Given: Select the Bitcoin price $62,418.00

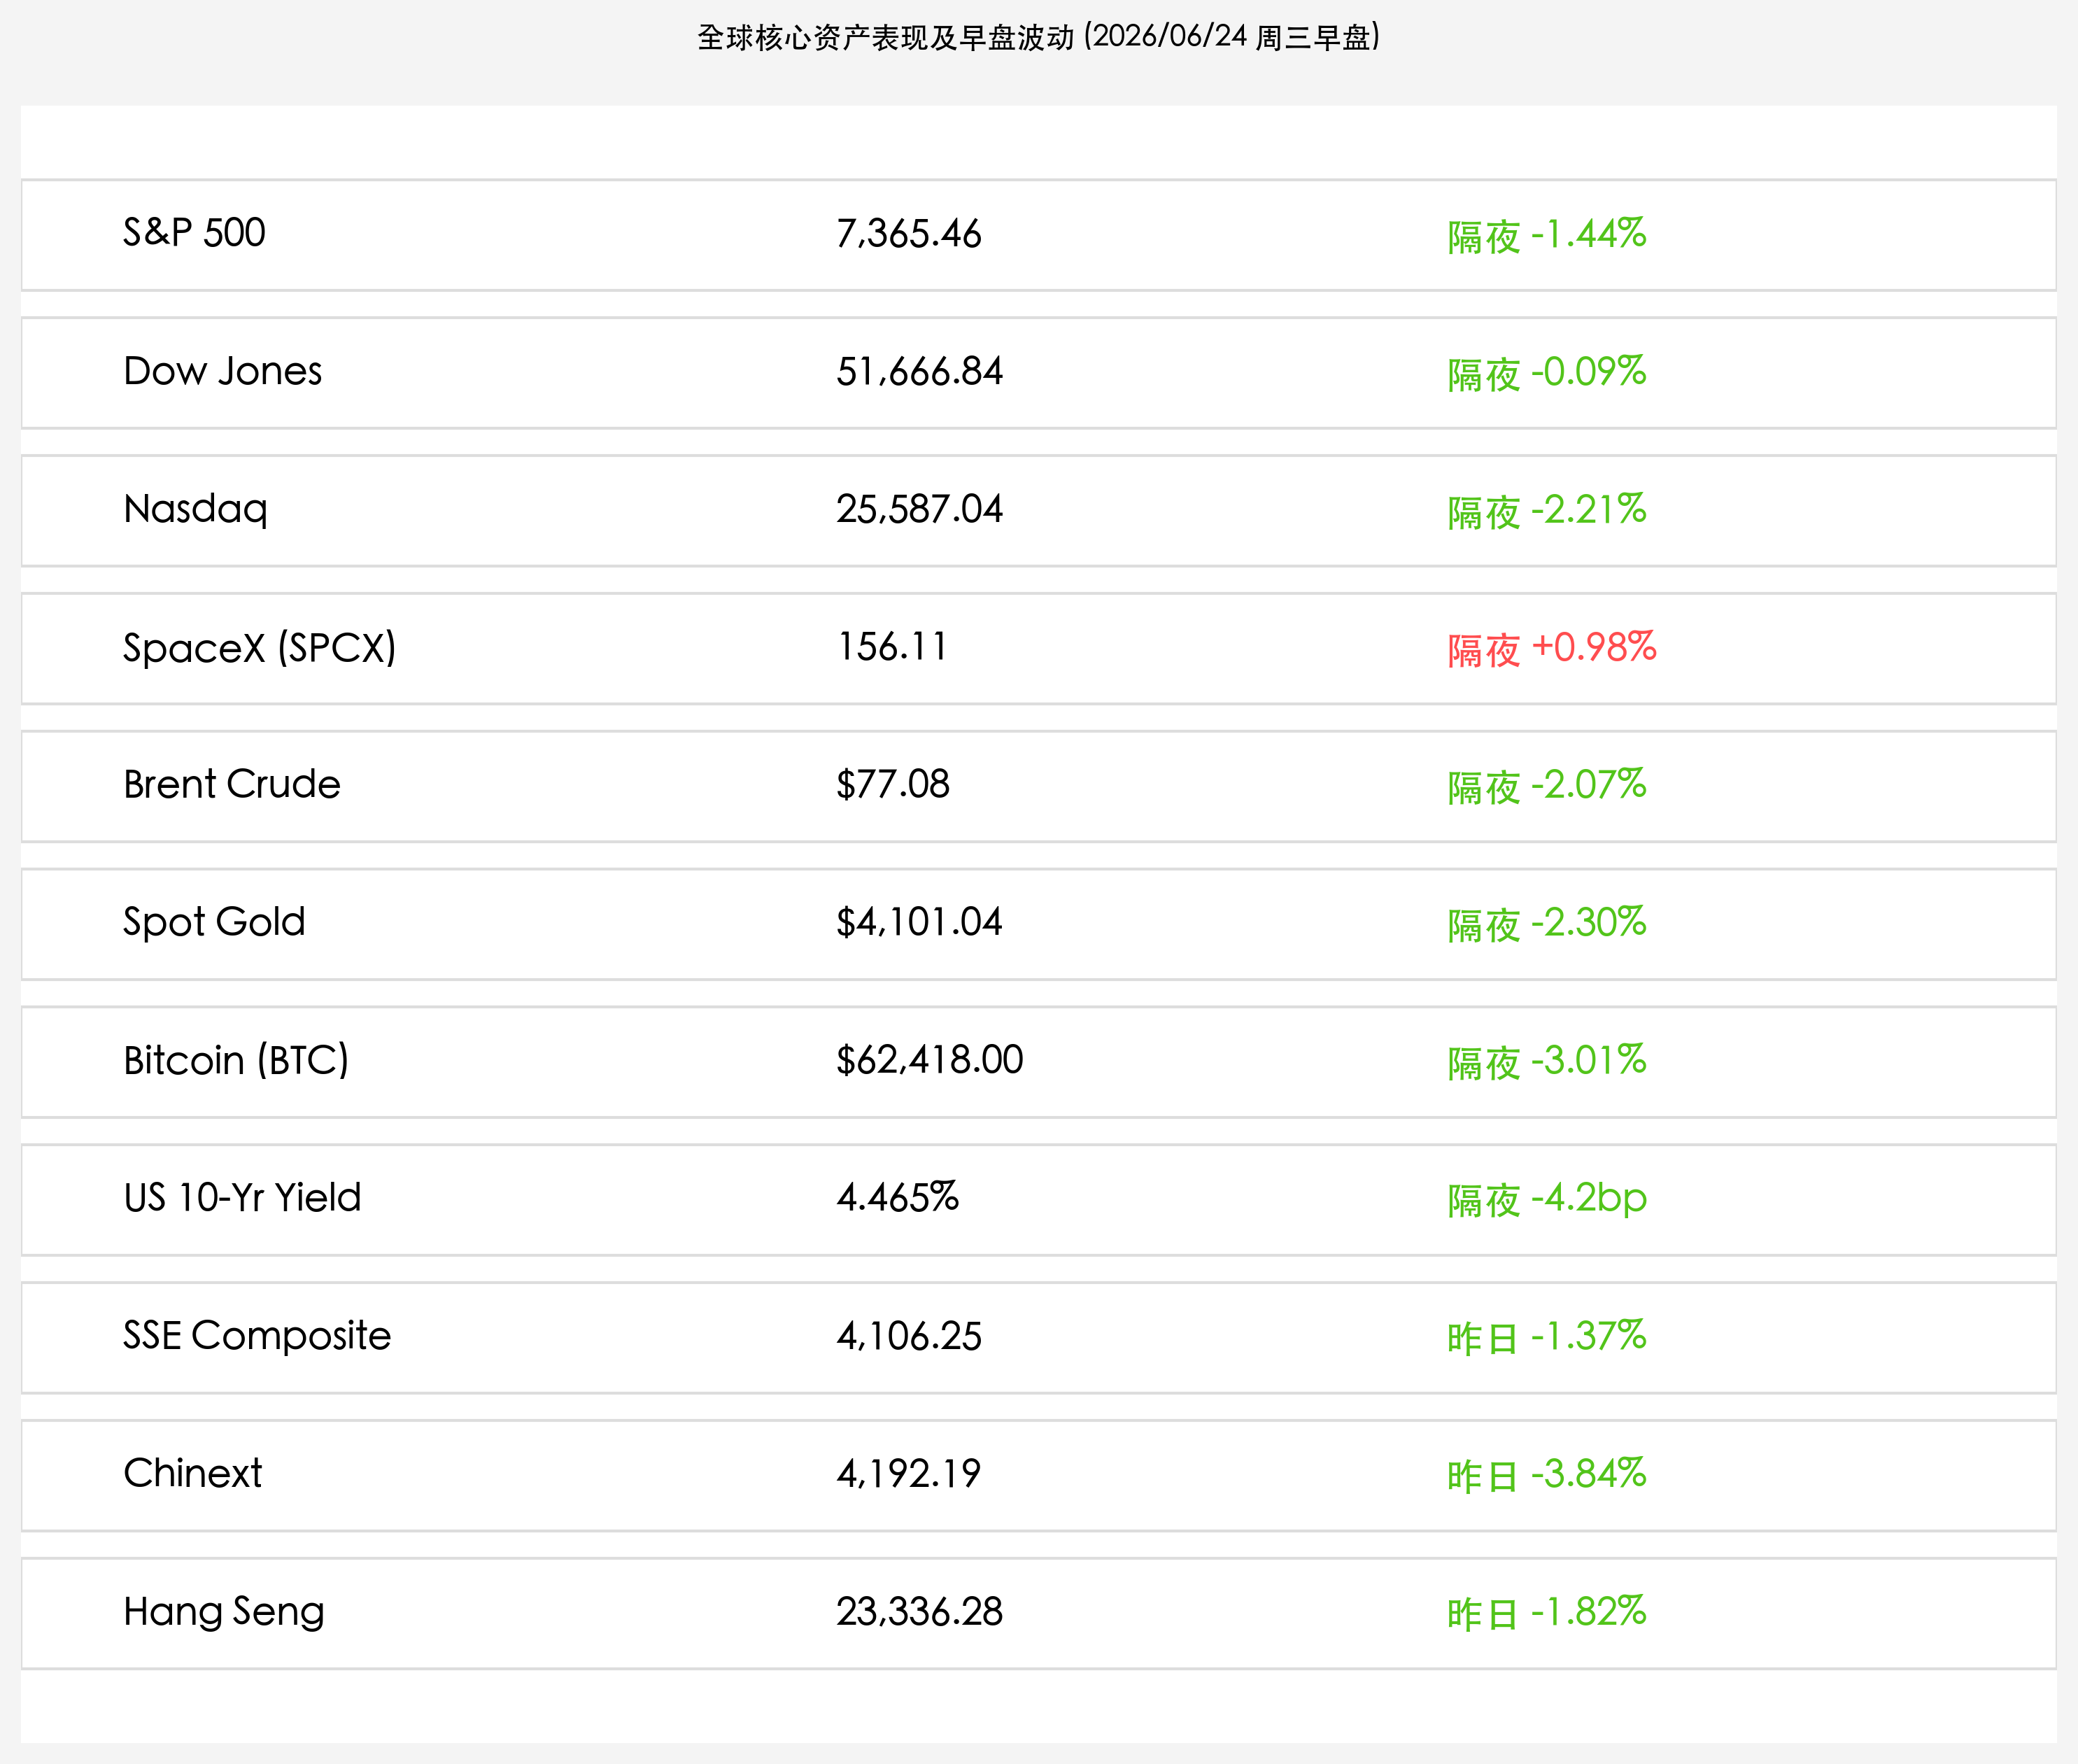Looking at the screenshot, I should pos(929,1060).
